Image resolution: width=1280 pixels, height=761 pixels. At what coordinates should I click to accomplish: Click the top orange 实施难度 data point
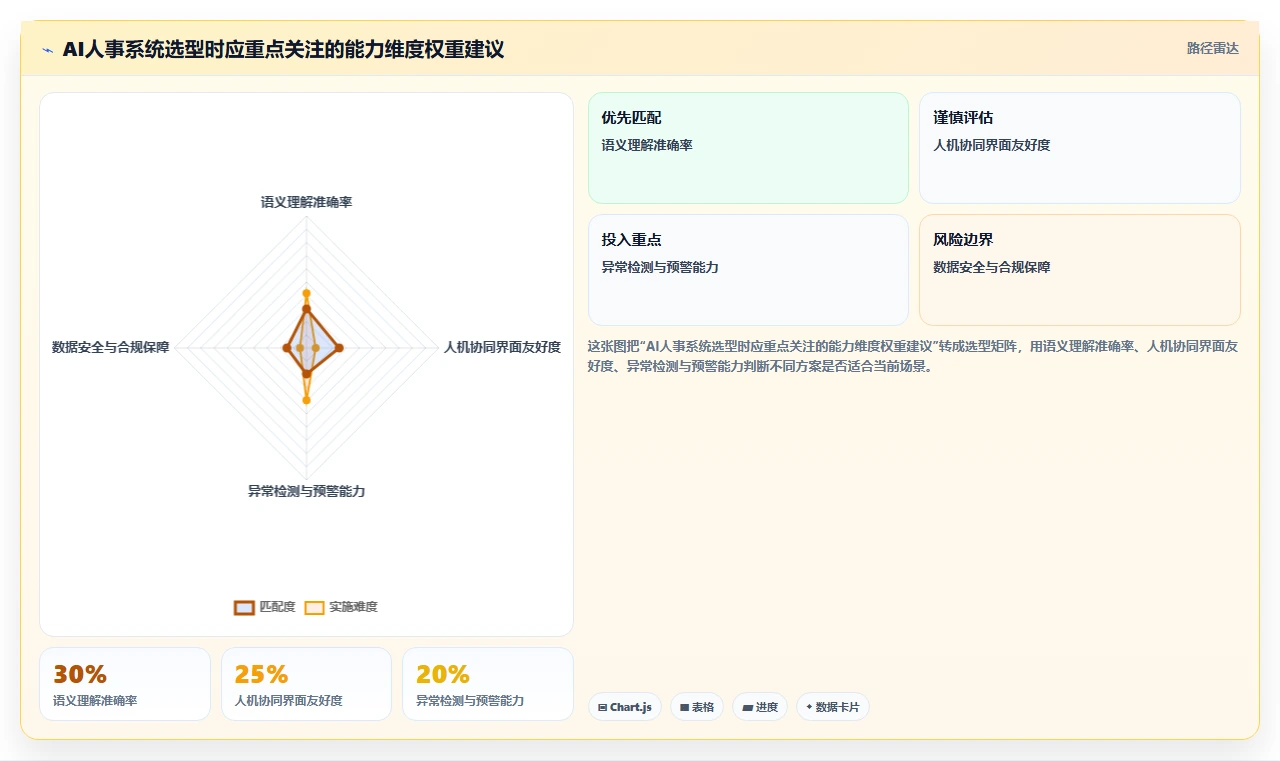(x=306, y=293)
